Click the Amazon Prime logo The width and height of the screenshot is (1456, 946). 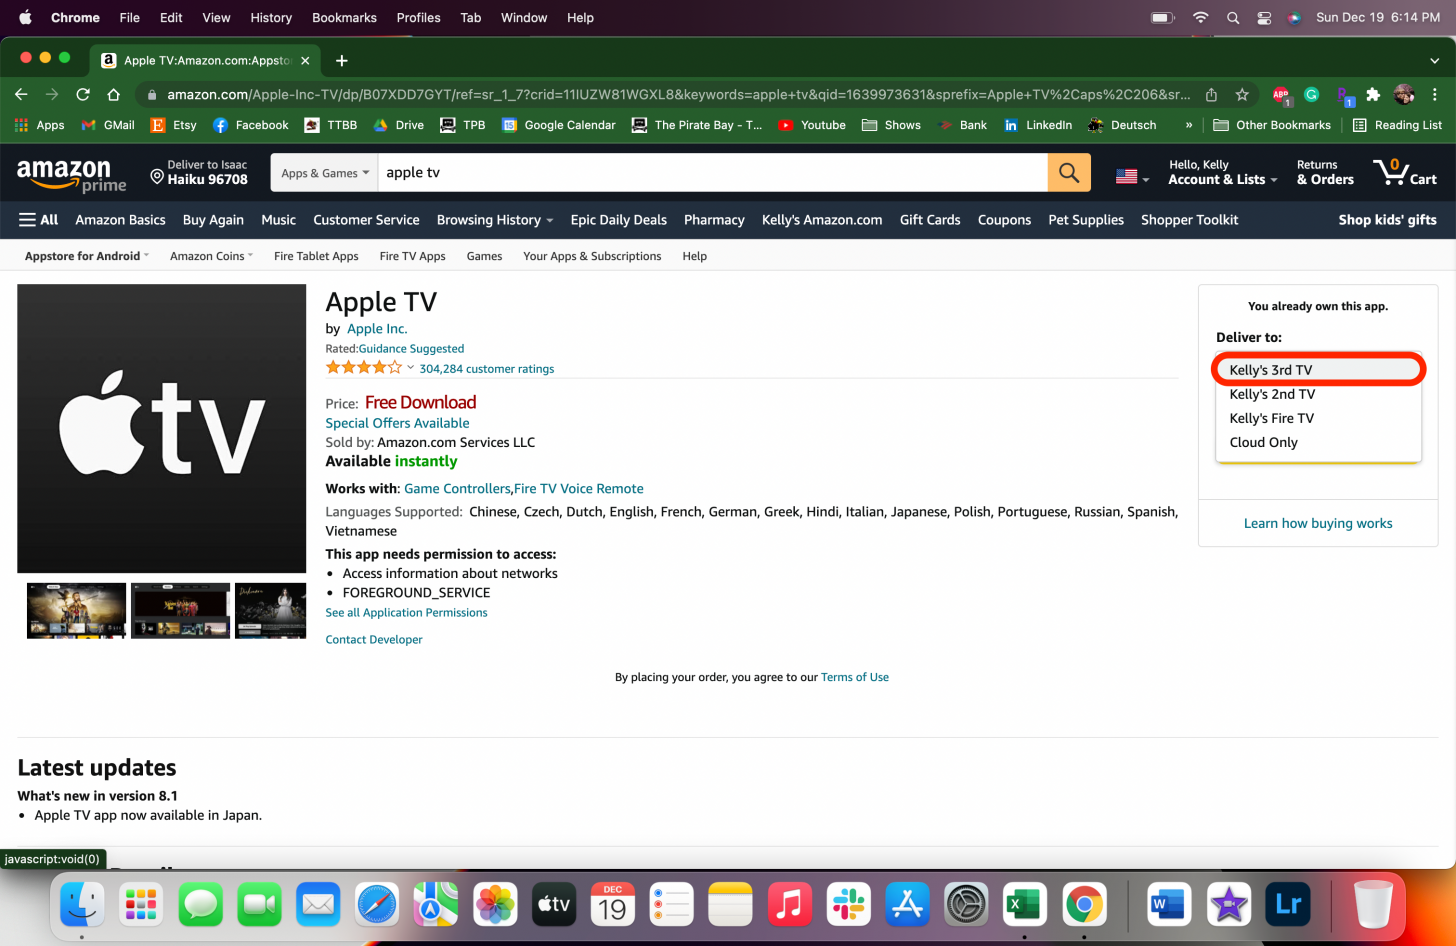coord(71,174)
